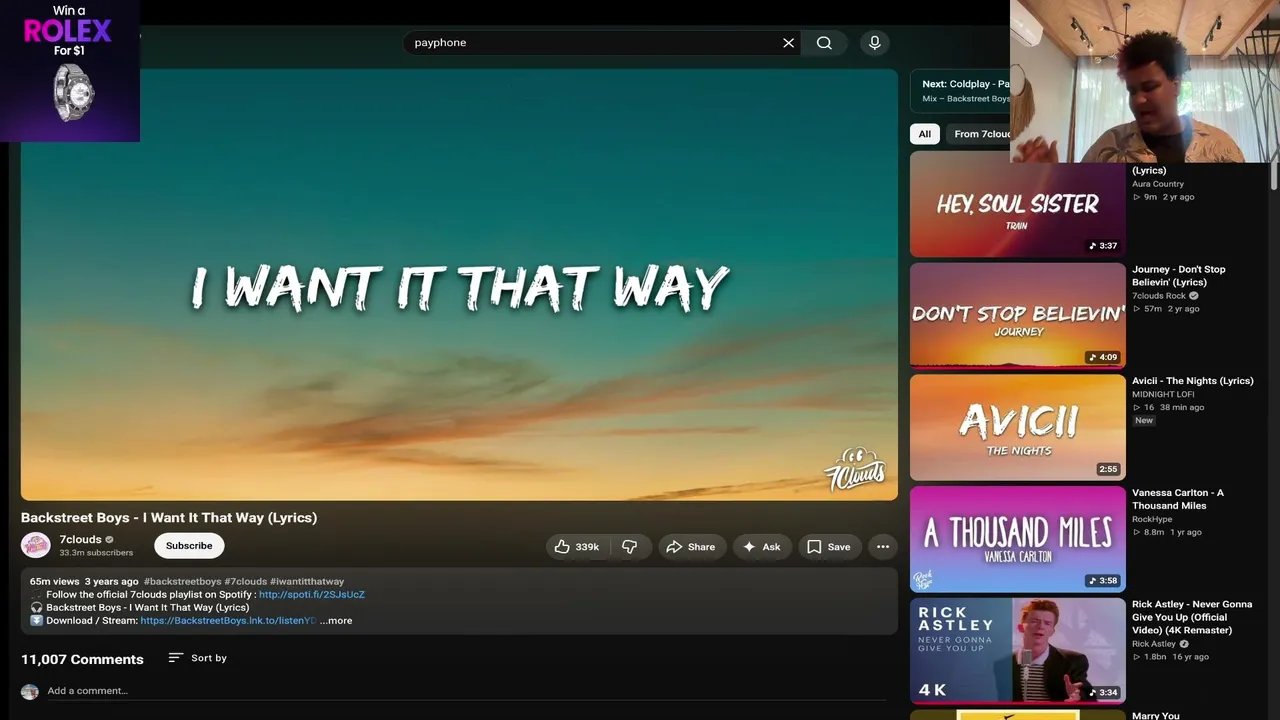Like the video with thumbs up
Viewport: 1280px width, 720px height.
click(577, 547)
